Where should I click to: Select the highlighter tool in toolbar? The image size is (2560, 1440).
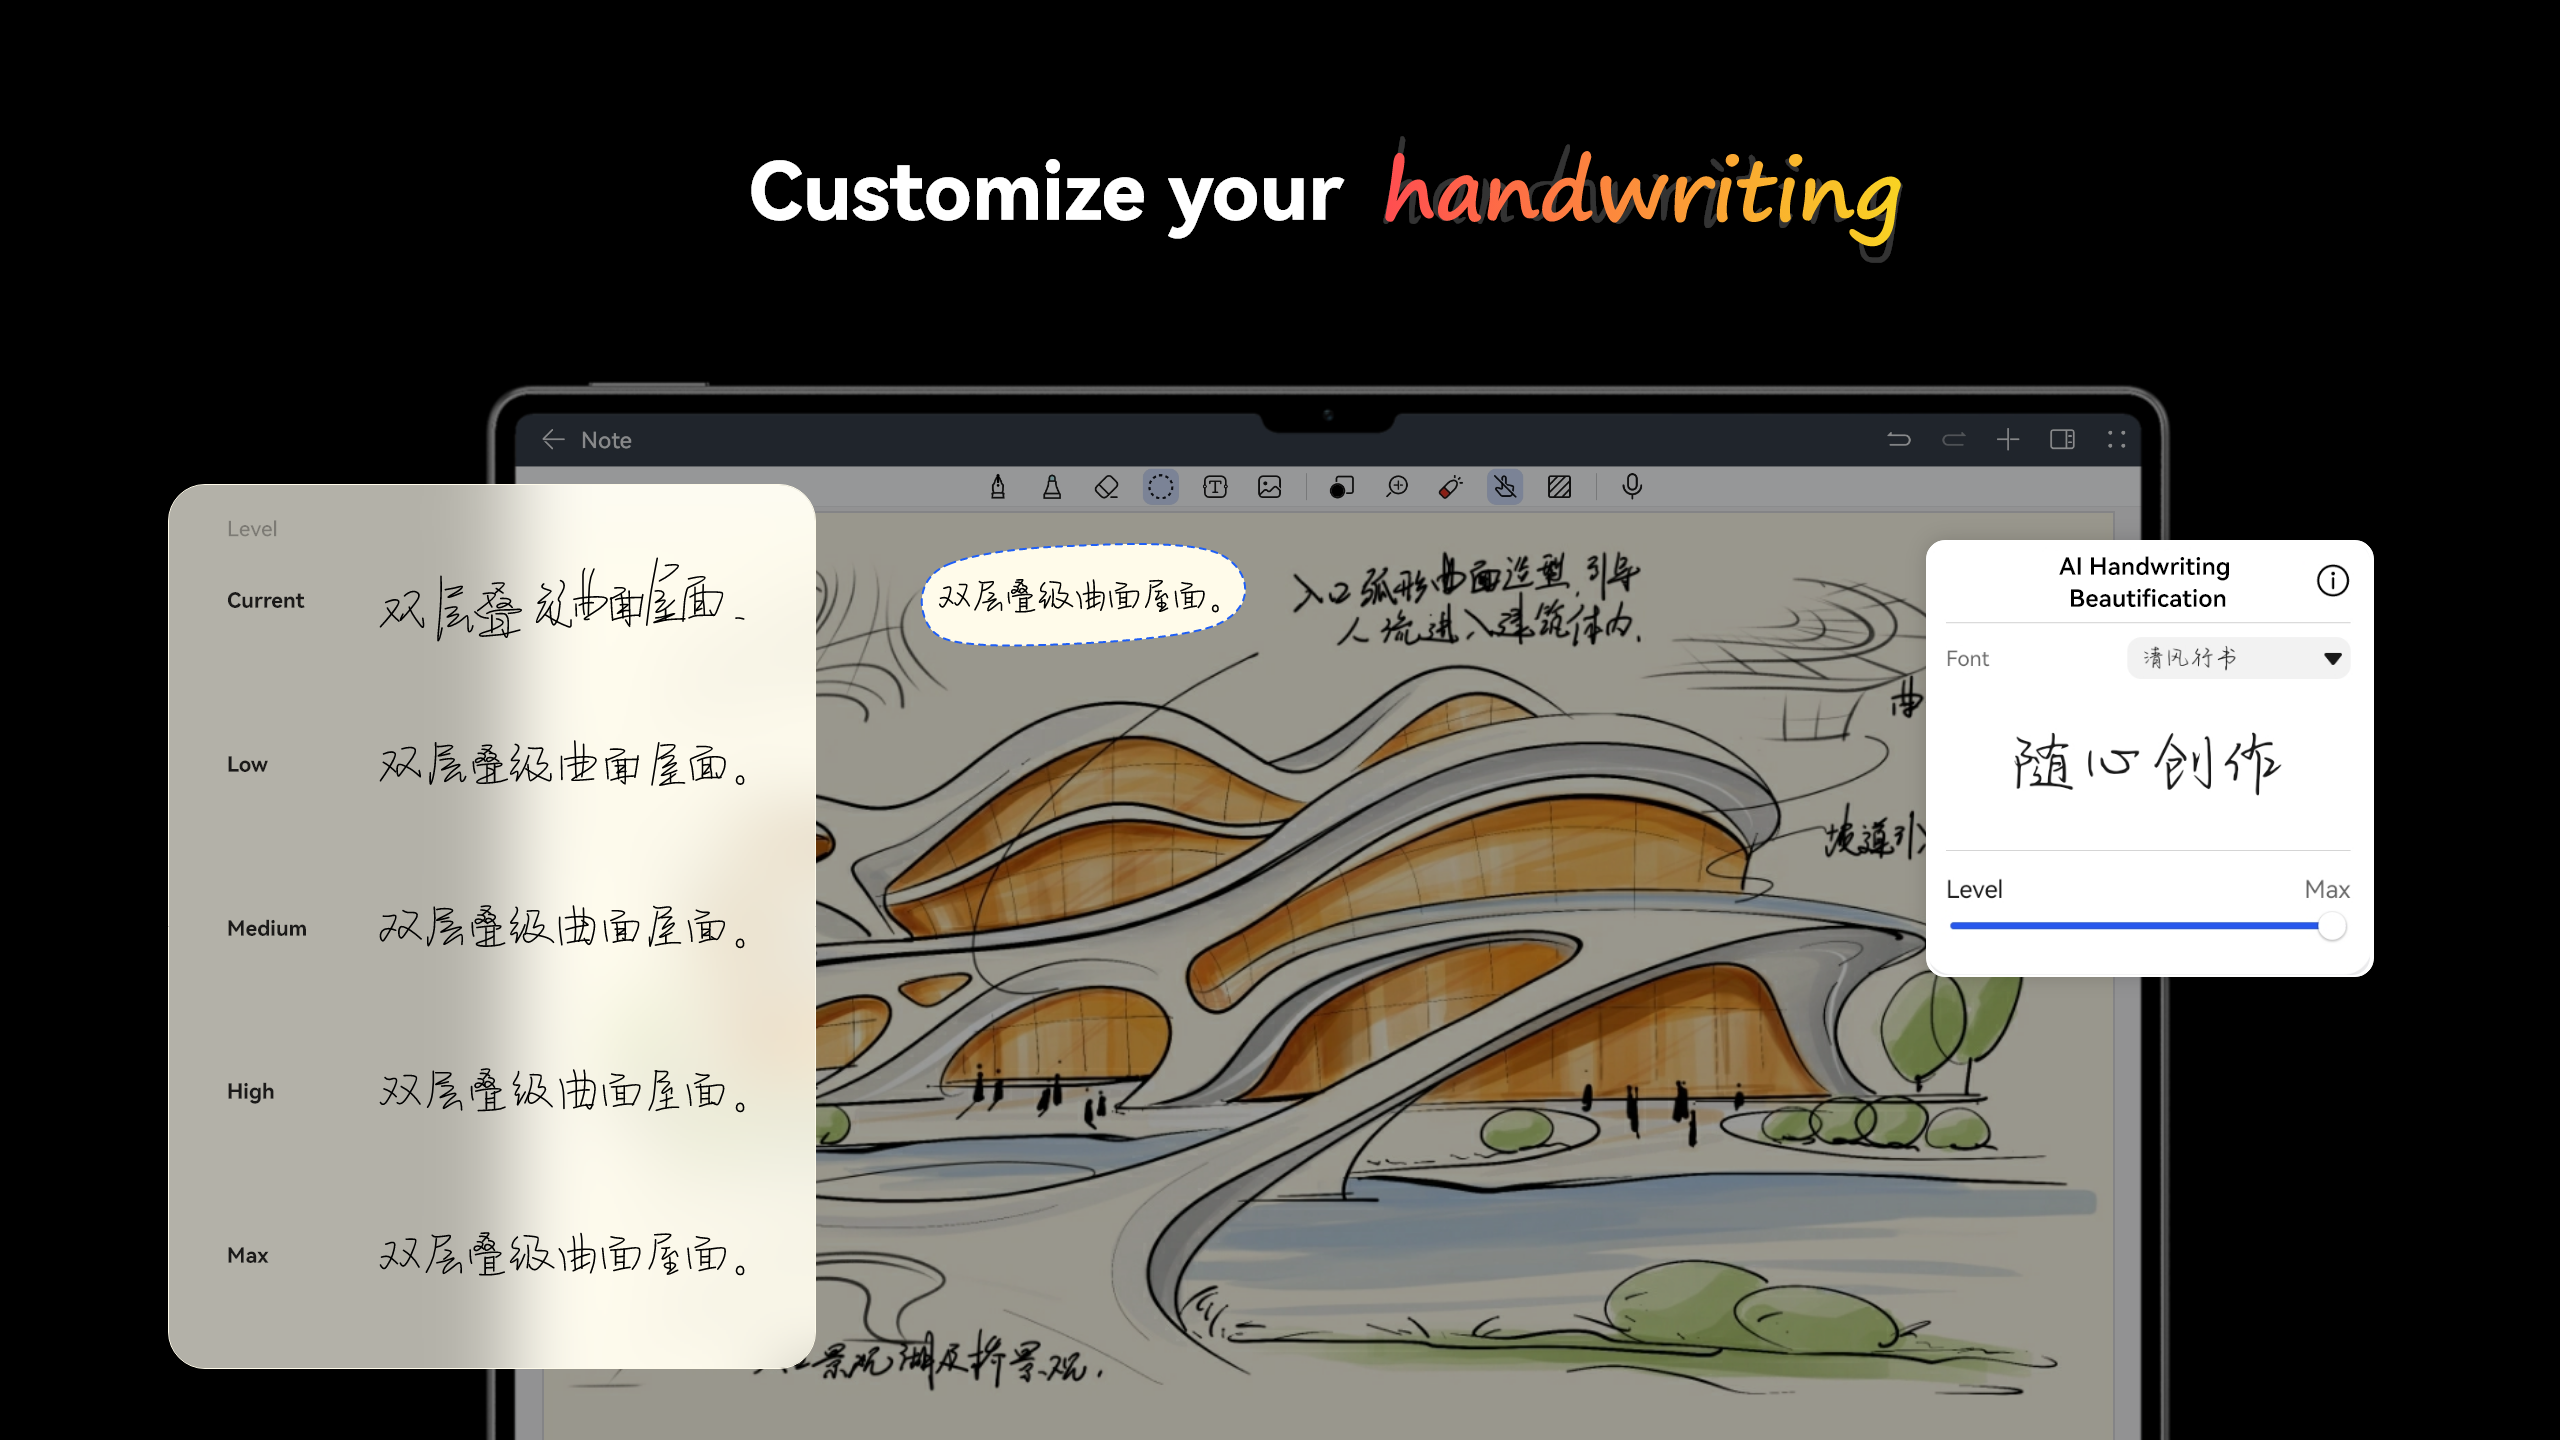(x=1050, y=487)
